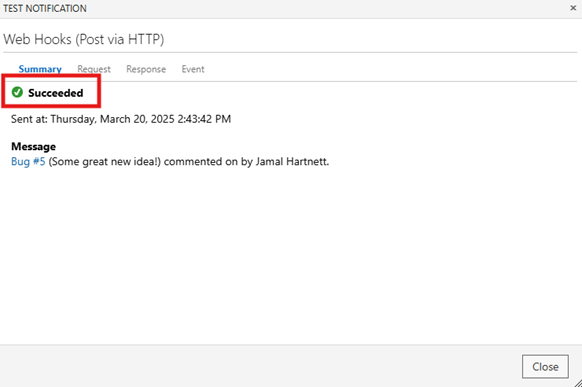Click the resize grip in dialog corner
Viewport: 582px width, 387px height.
(578, 383)
